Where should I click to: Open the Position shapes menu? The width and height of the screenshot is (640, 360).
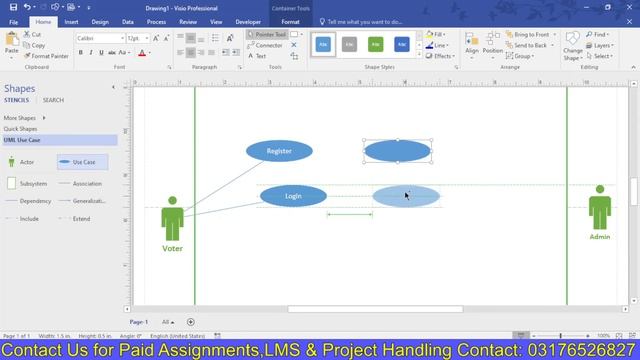pyautogui.click(x=493, y=45)
